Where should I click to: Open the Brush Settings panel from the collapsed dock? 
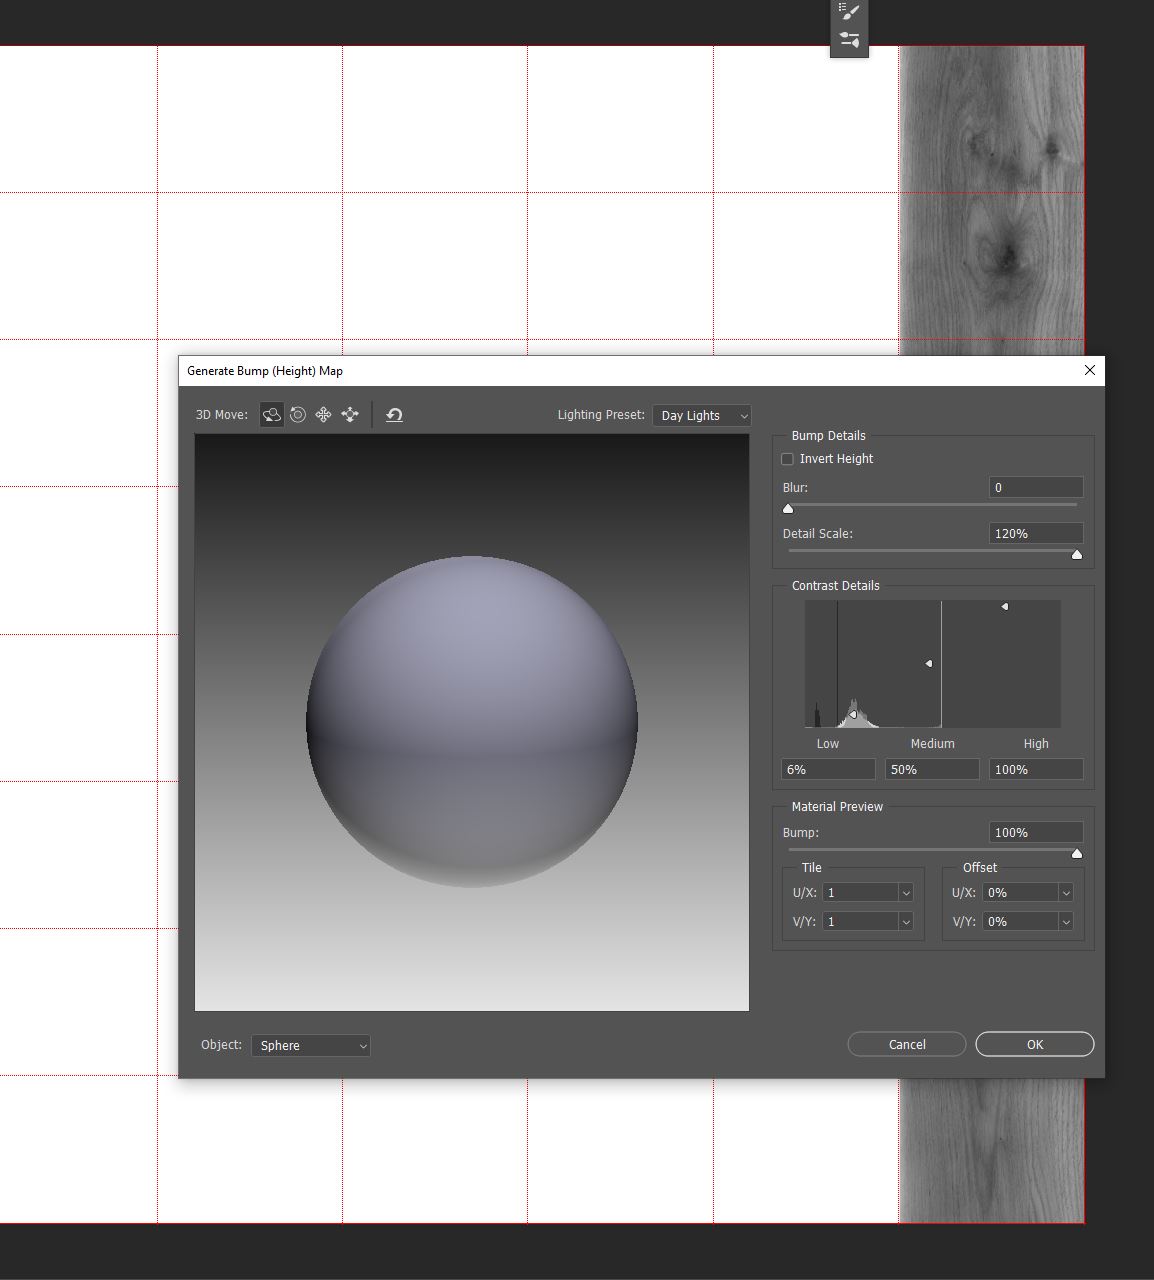(849, 40)
